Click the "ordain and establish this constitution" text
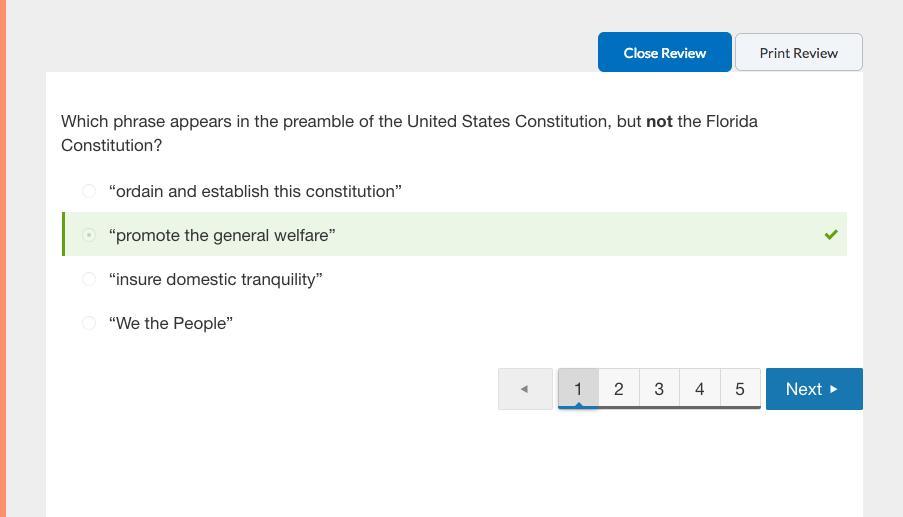This screenshot has width=903, height=517. 255,191
